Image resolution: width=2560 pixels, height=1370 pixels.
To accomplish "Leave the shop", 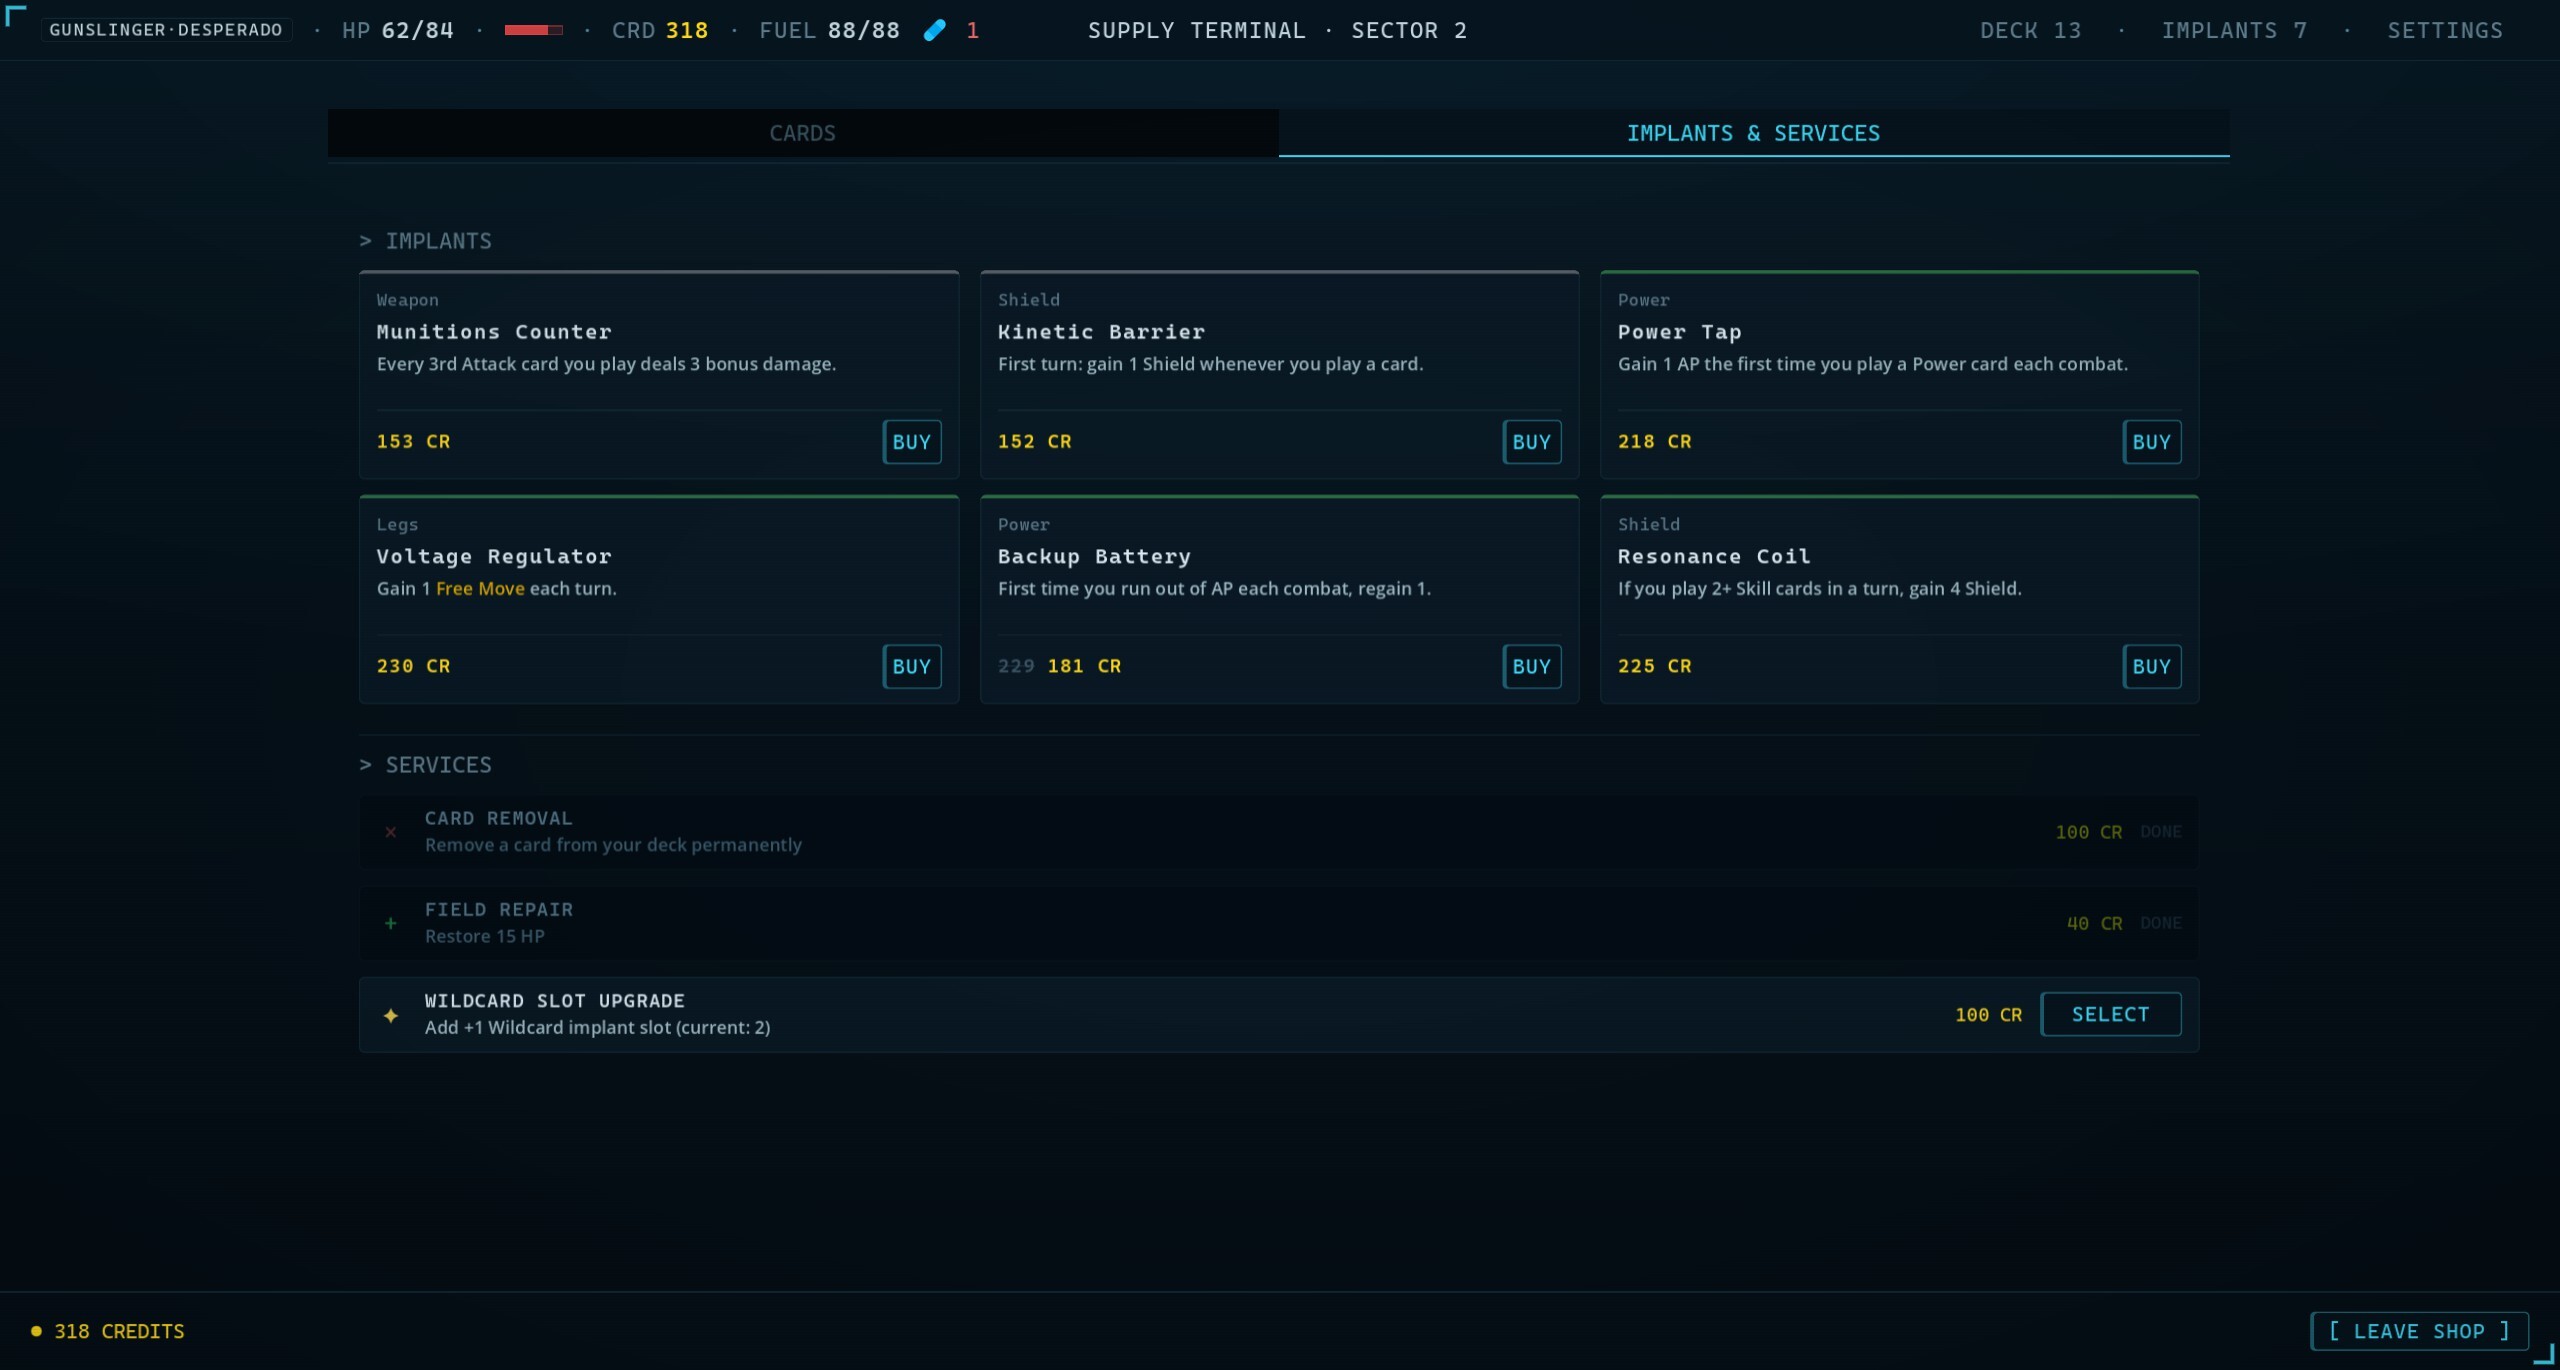I will (2419, 1331).
